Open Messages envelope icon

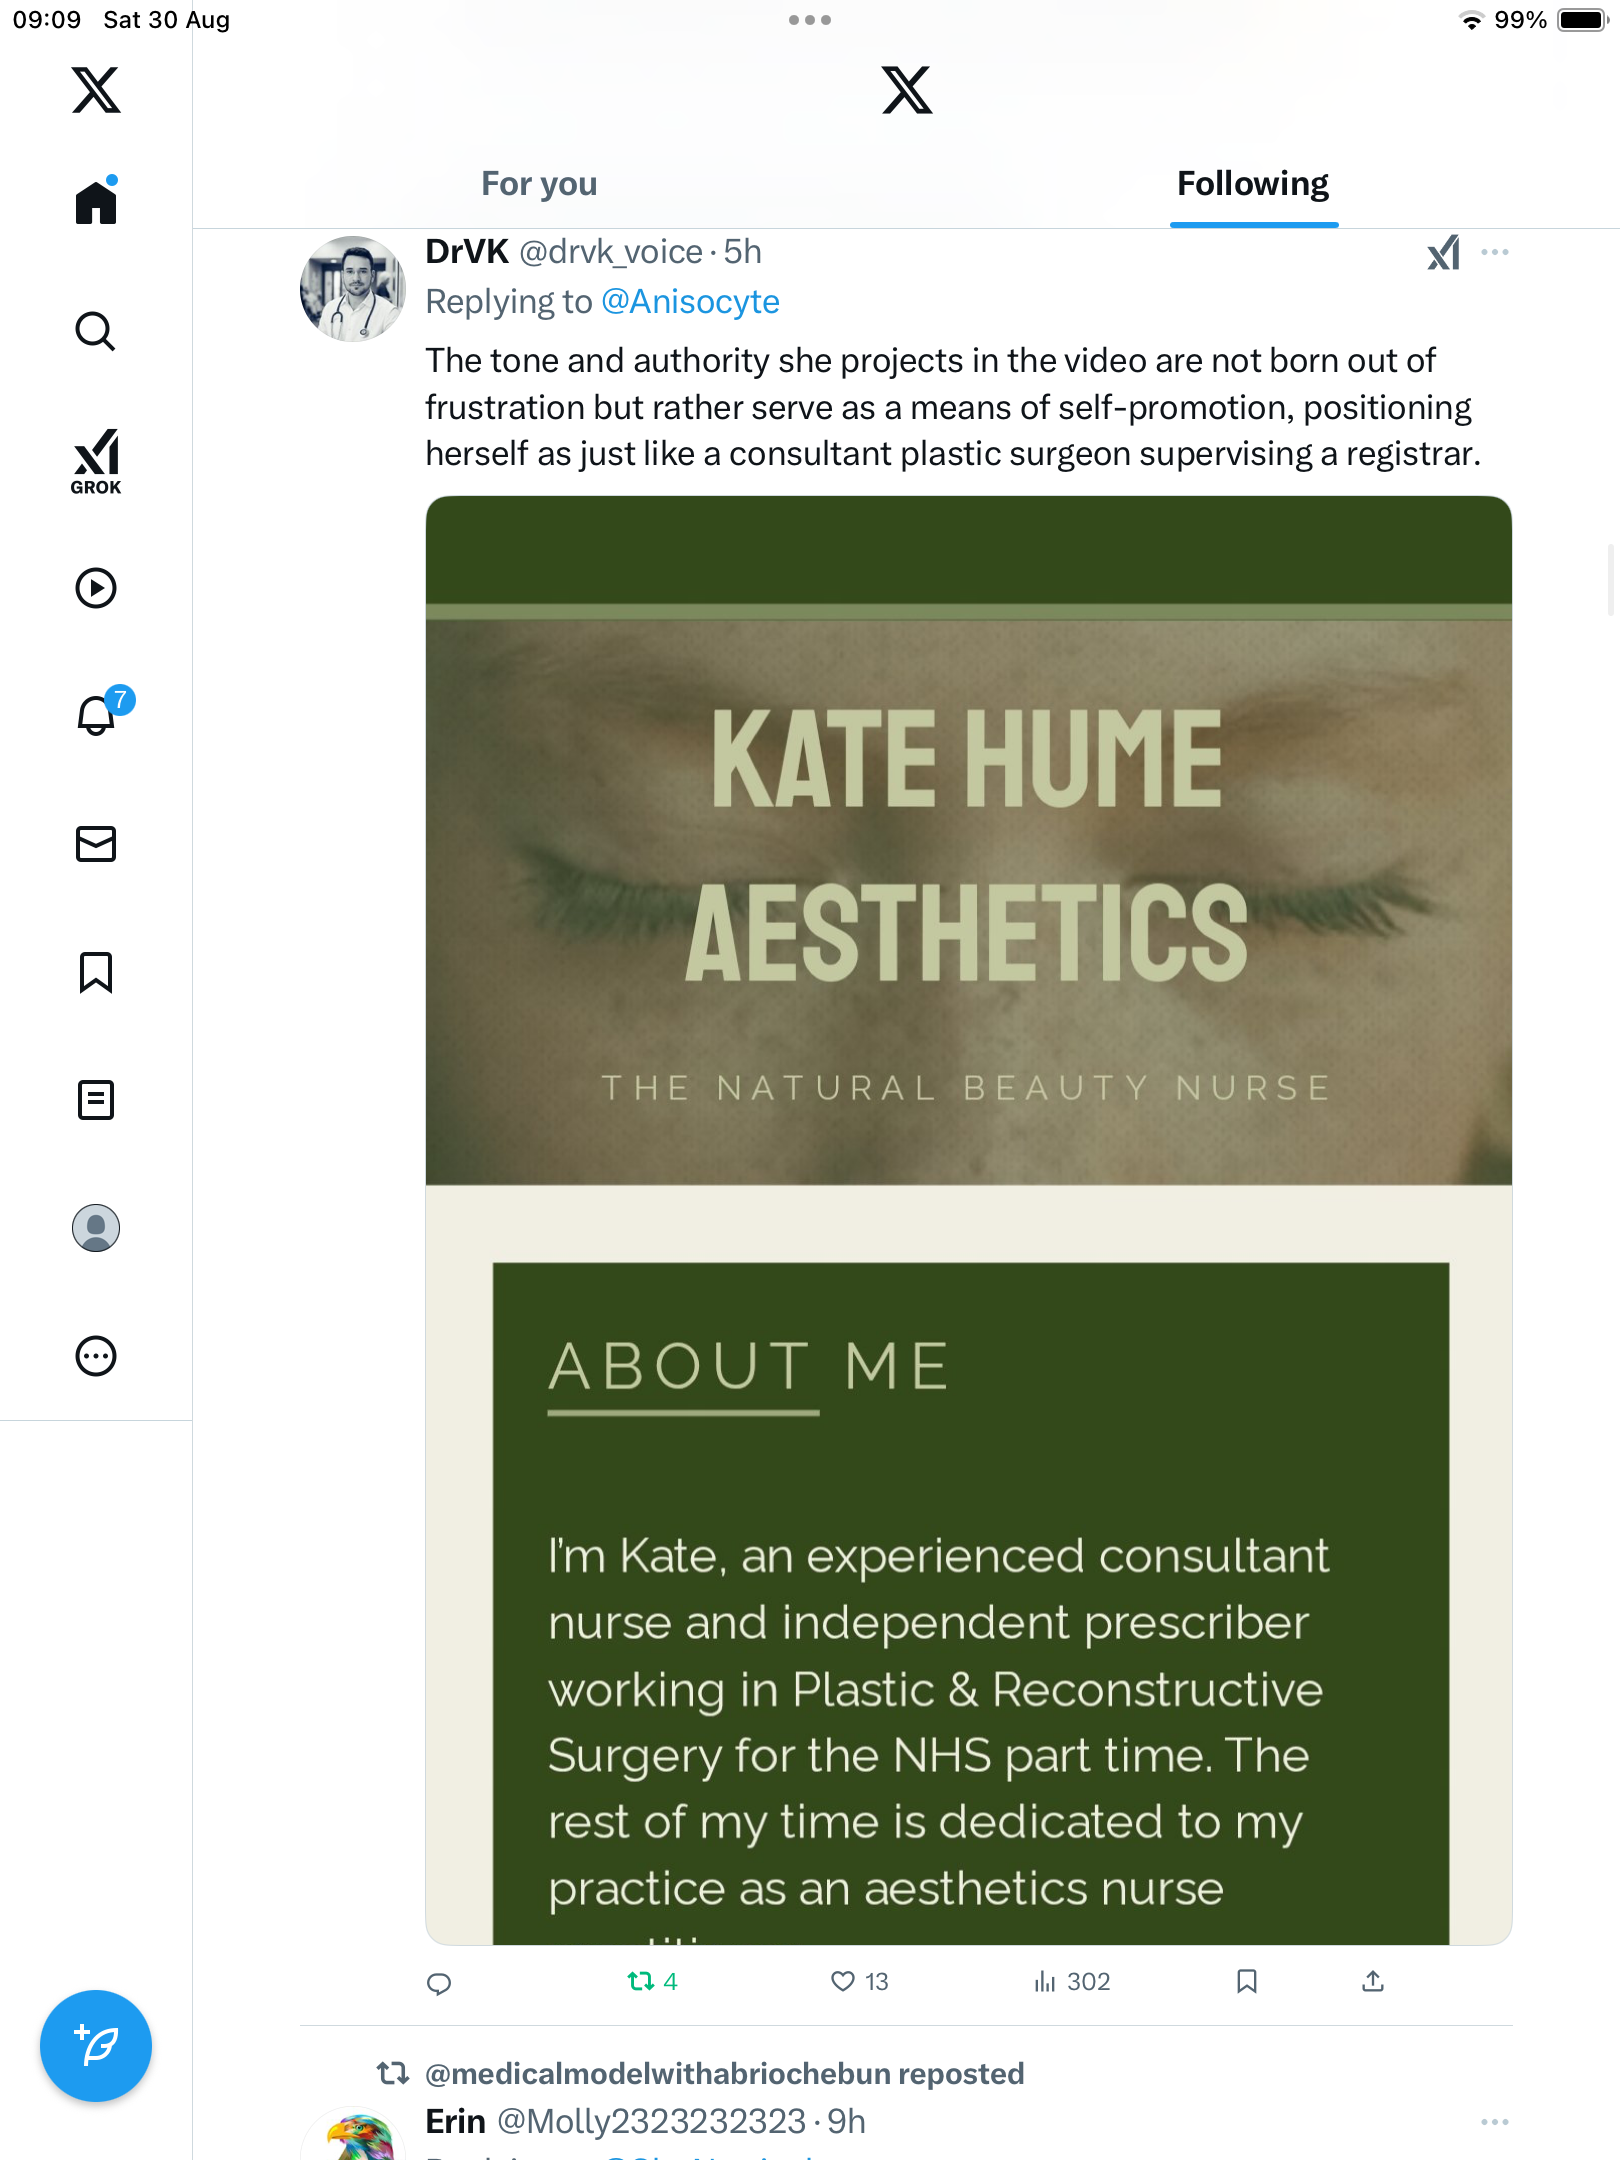[96, 844]
